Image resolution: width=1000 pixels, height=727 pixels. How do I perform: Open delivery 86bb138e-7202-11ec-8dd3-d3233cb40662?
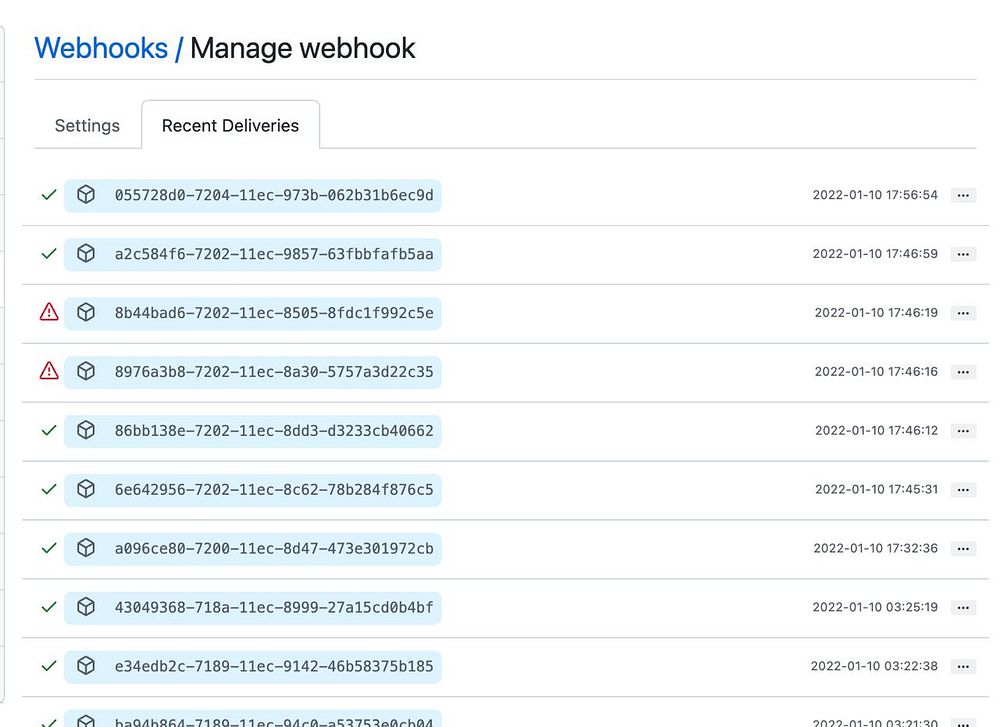point(274,431)
